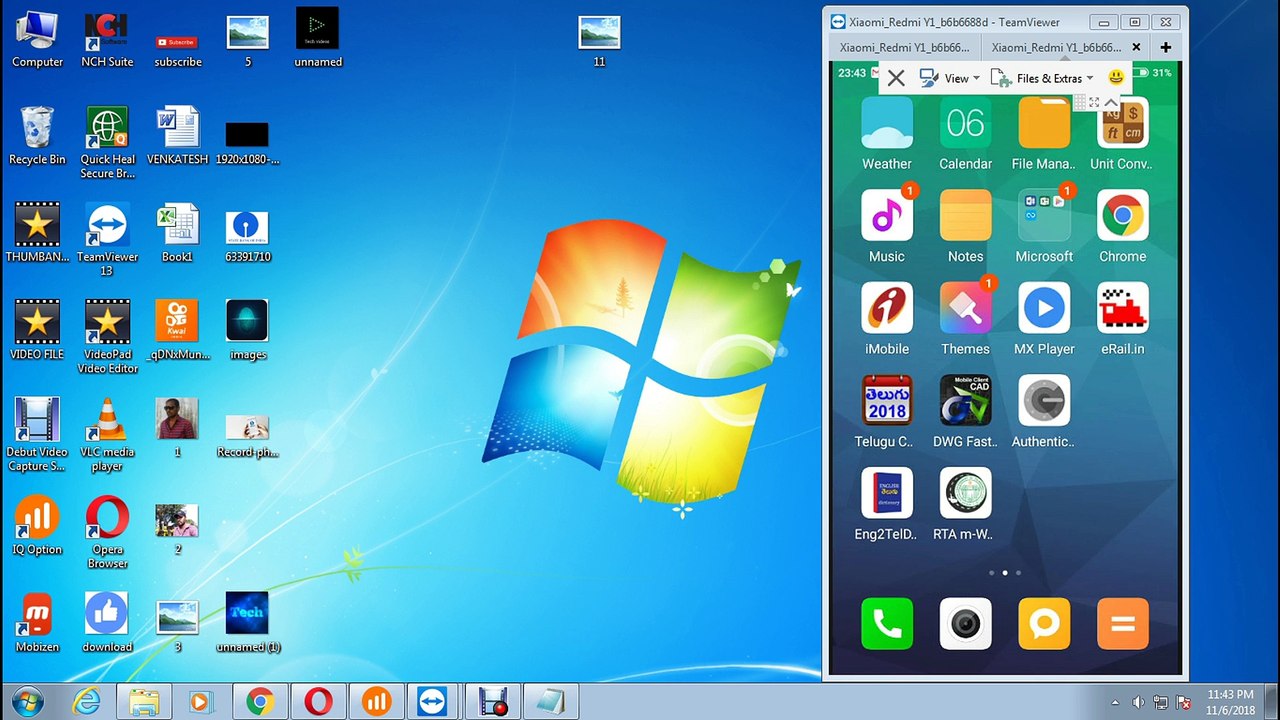
Task: Launch the DWG FastView CAD app
Action: 965,400
